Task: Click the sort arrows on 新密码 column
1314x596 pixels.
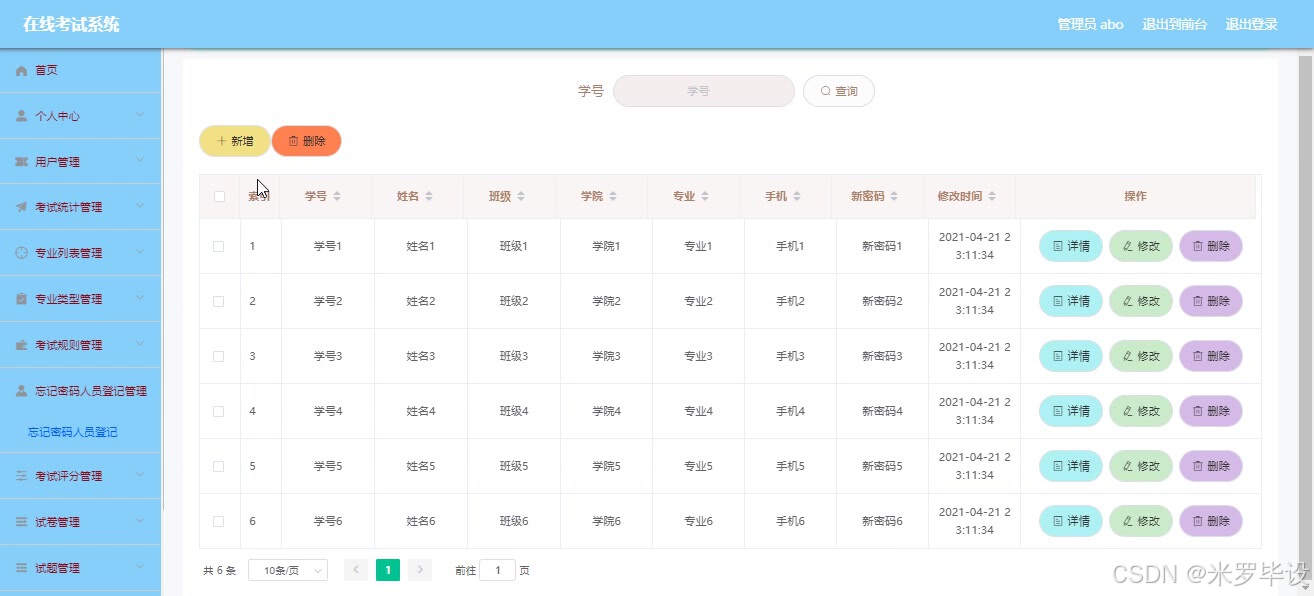Action: 895,196
